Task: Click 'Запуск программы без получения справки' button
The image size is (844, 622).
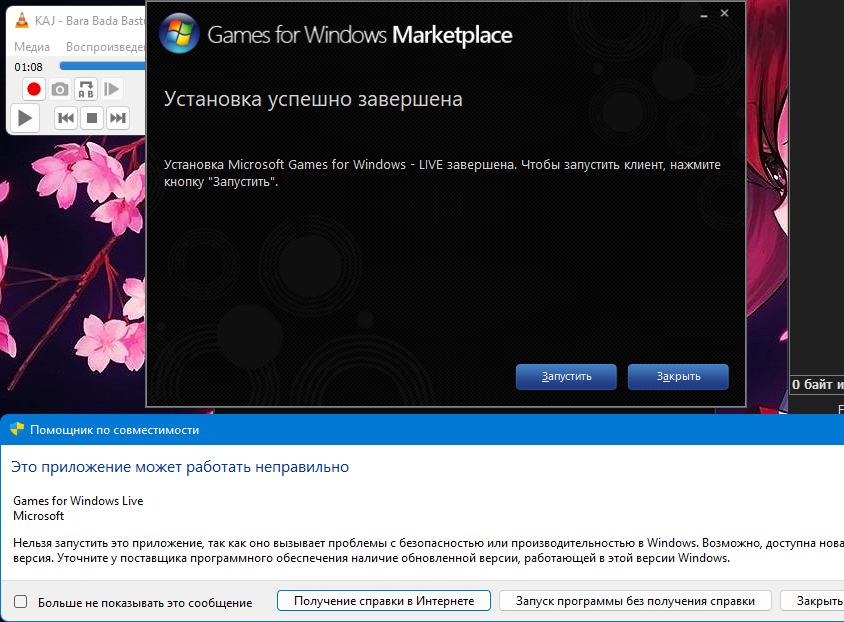Action: click(x=635, y=601)
